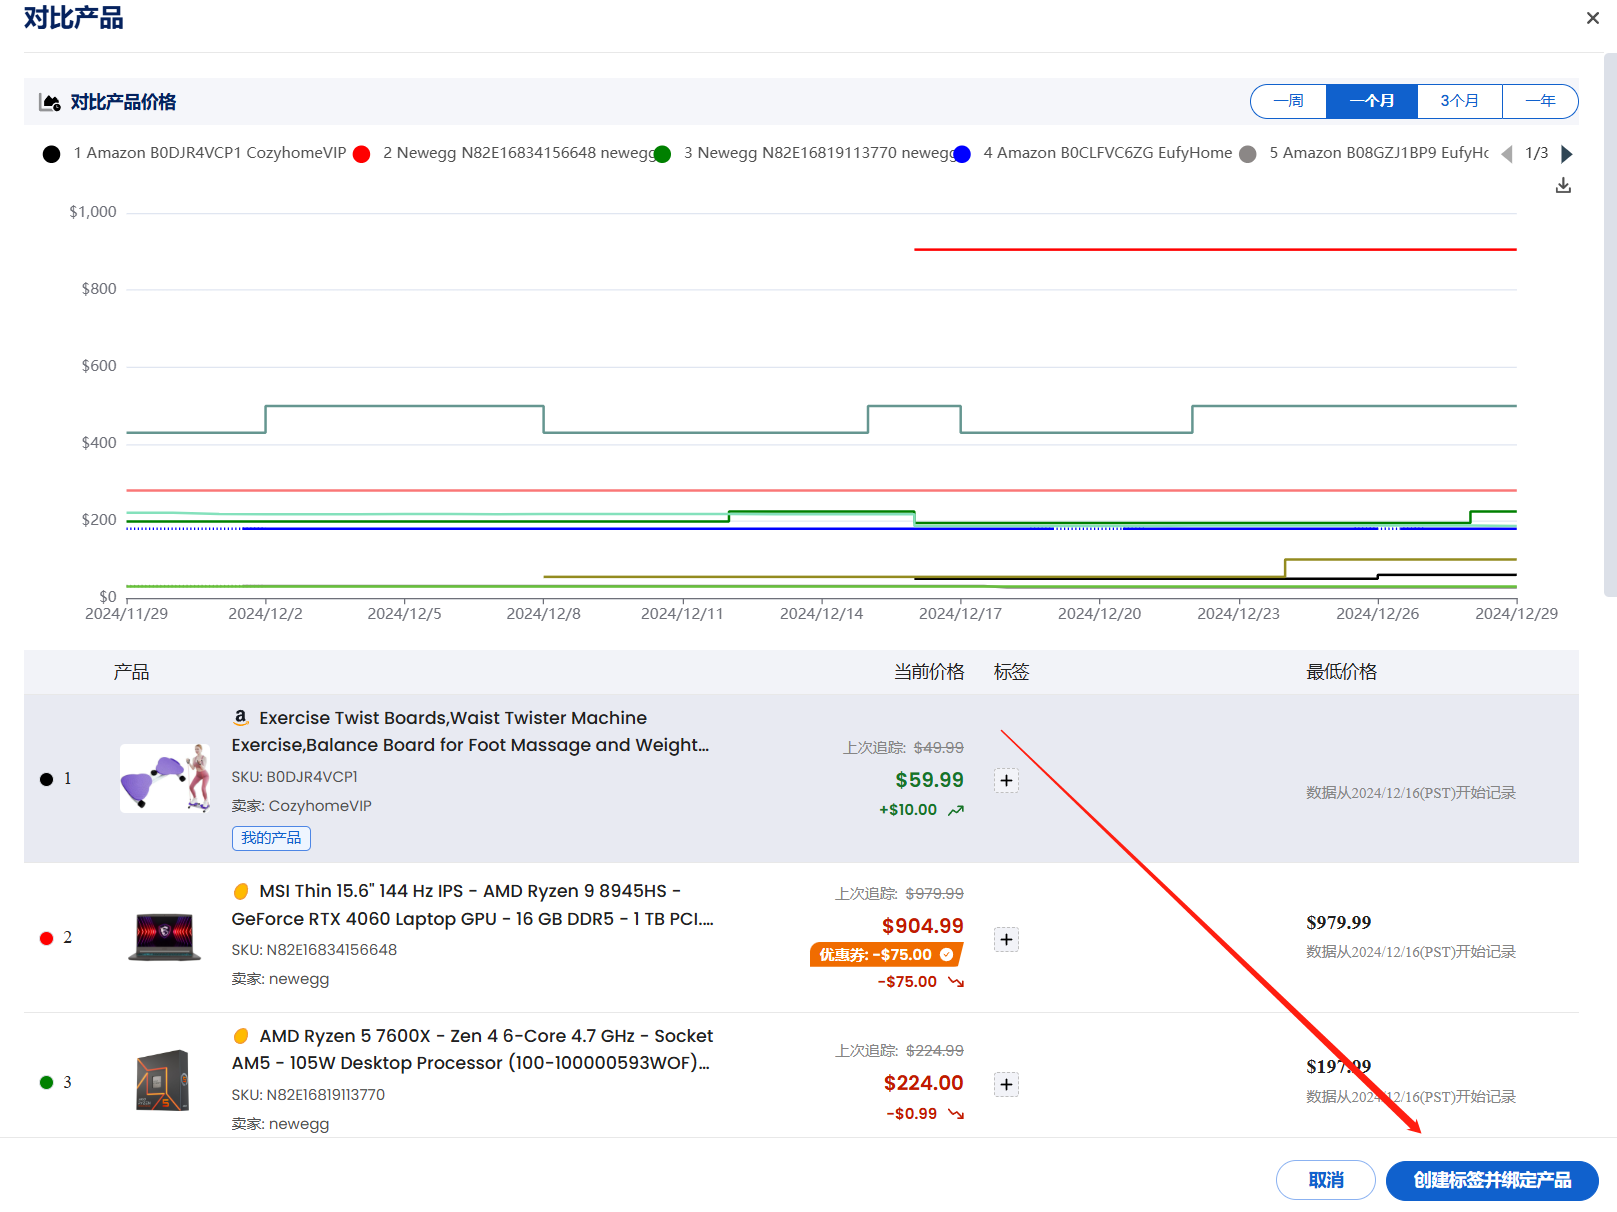This screenshot has width=1617, height=1212.
Task: Click Amazon logo icon on product 1
Action: [241, 717]
